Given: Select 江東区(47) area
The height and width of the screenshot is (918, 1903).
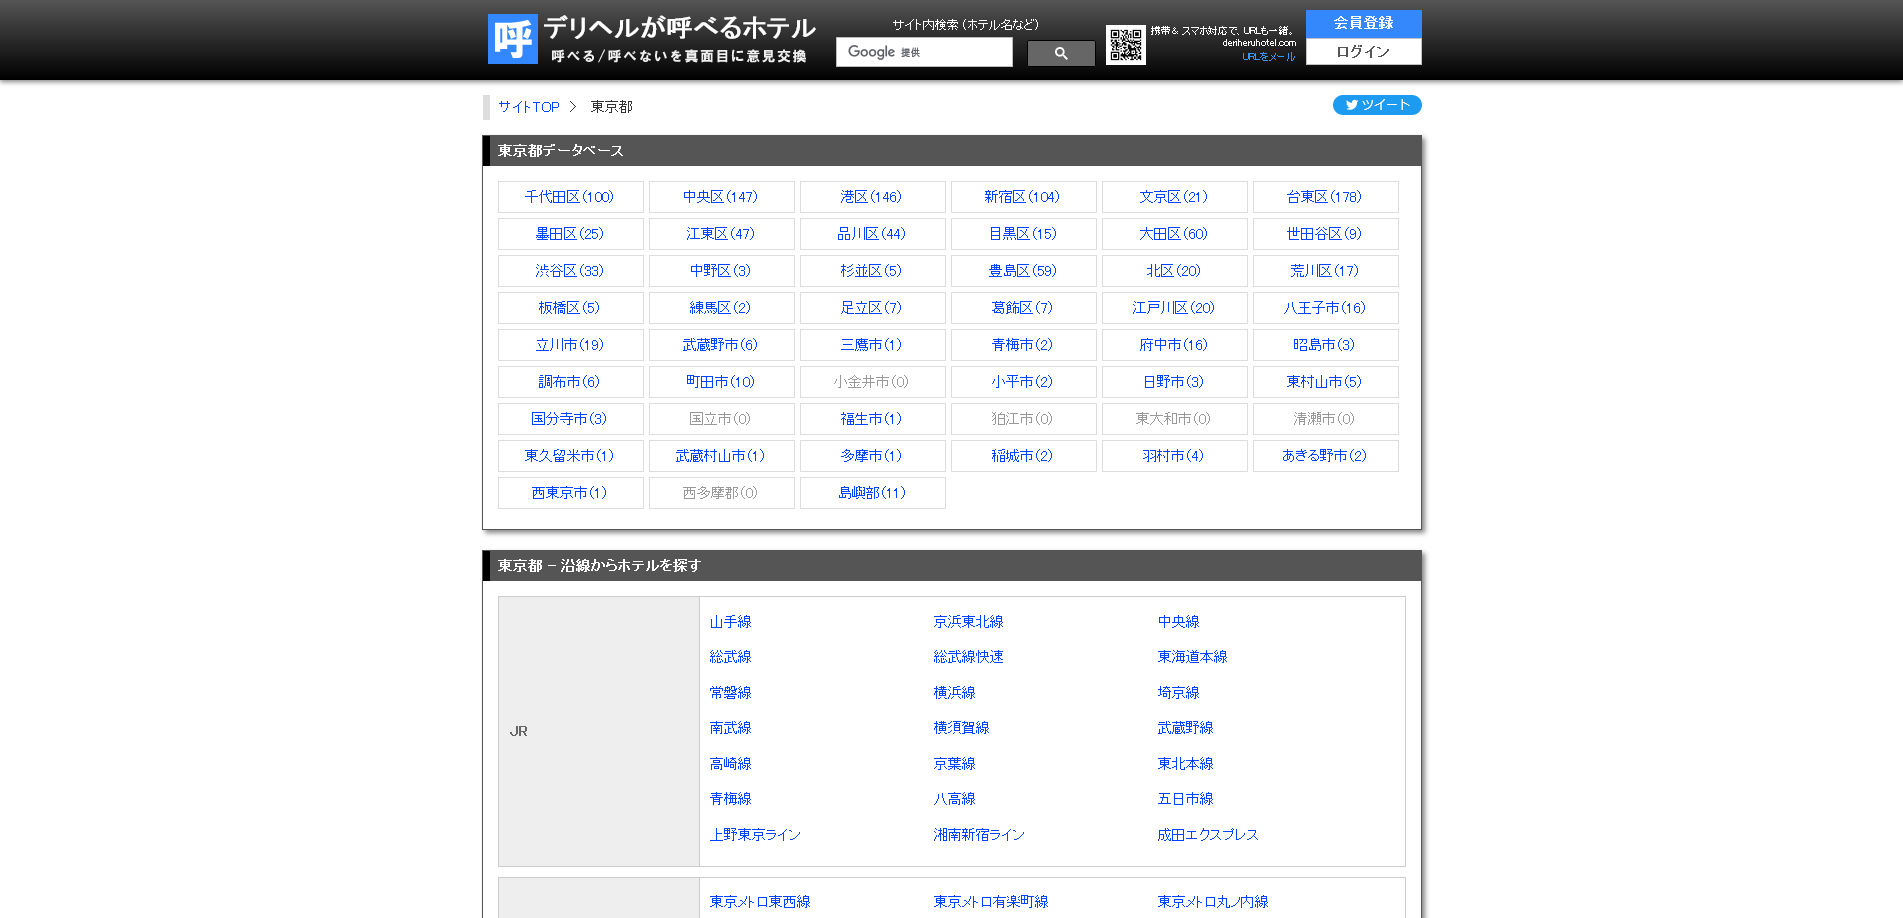Looking at the screenshot, I should point(721,234).
